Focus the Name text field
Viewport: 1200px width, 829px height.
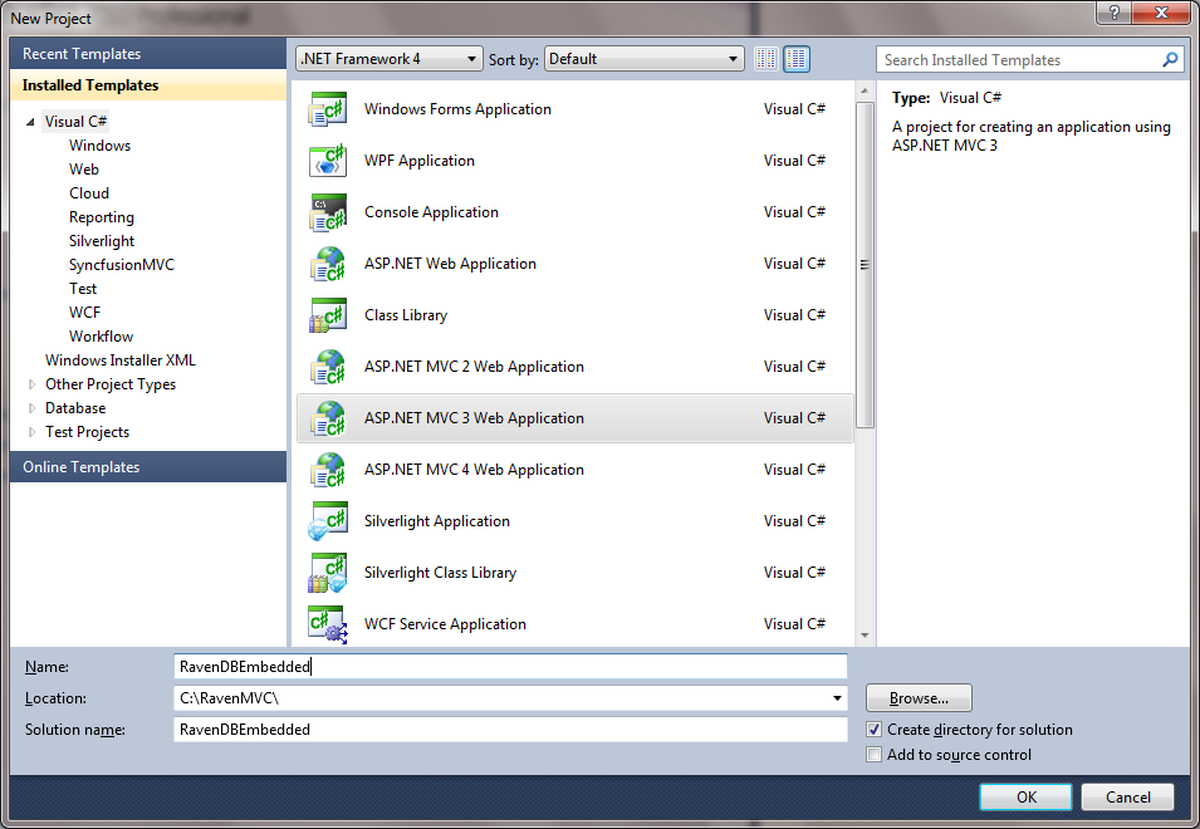coord(510,667)
